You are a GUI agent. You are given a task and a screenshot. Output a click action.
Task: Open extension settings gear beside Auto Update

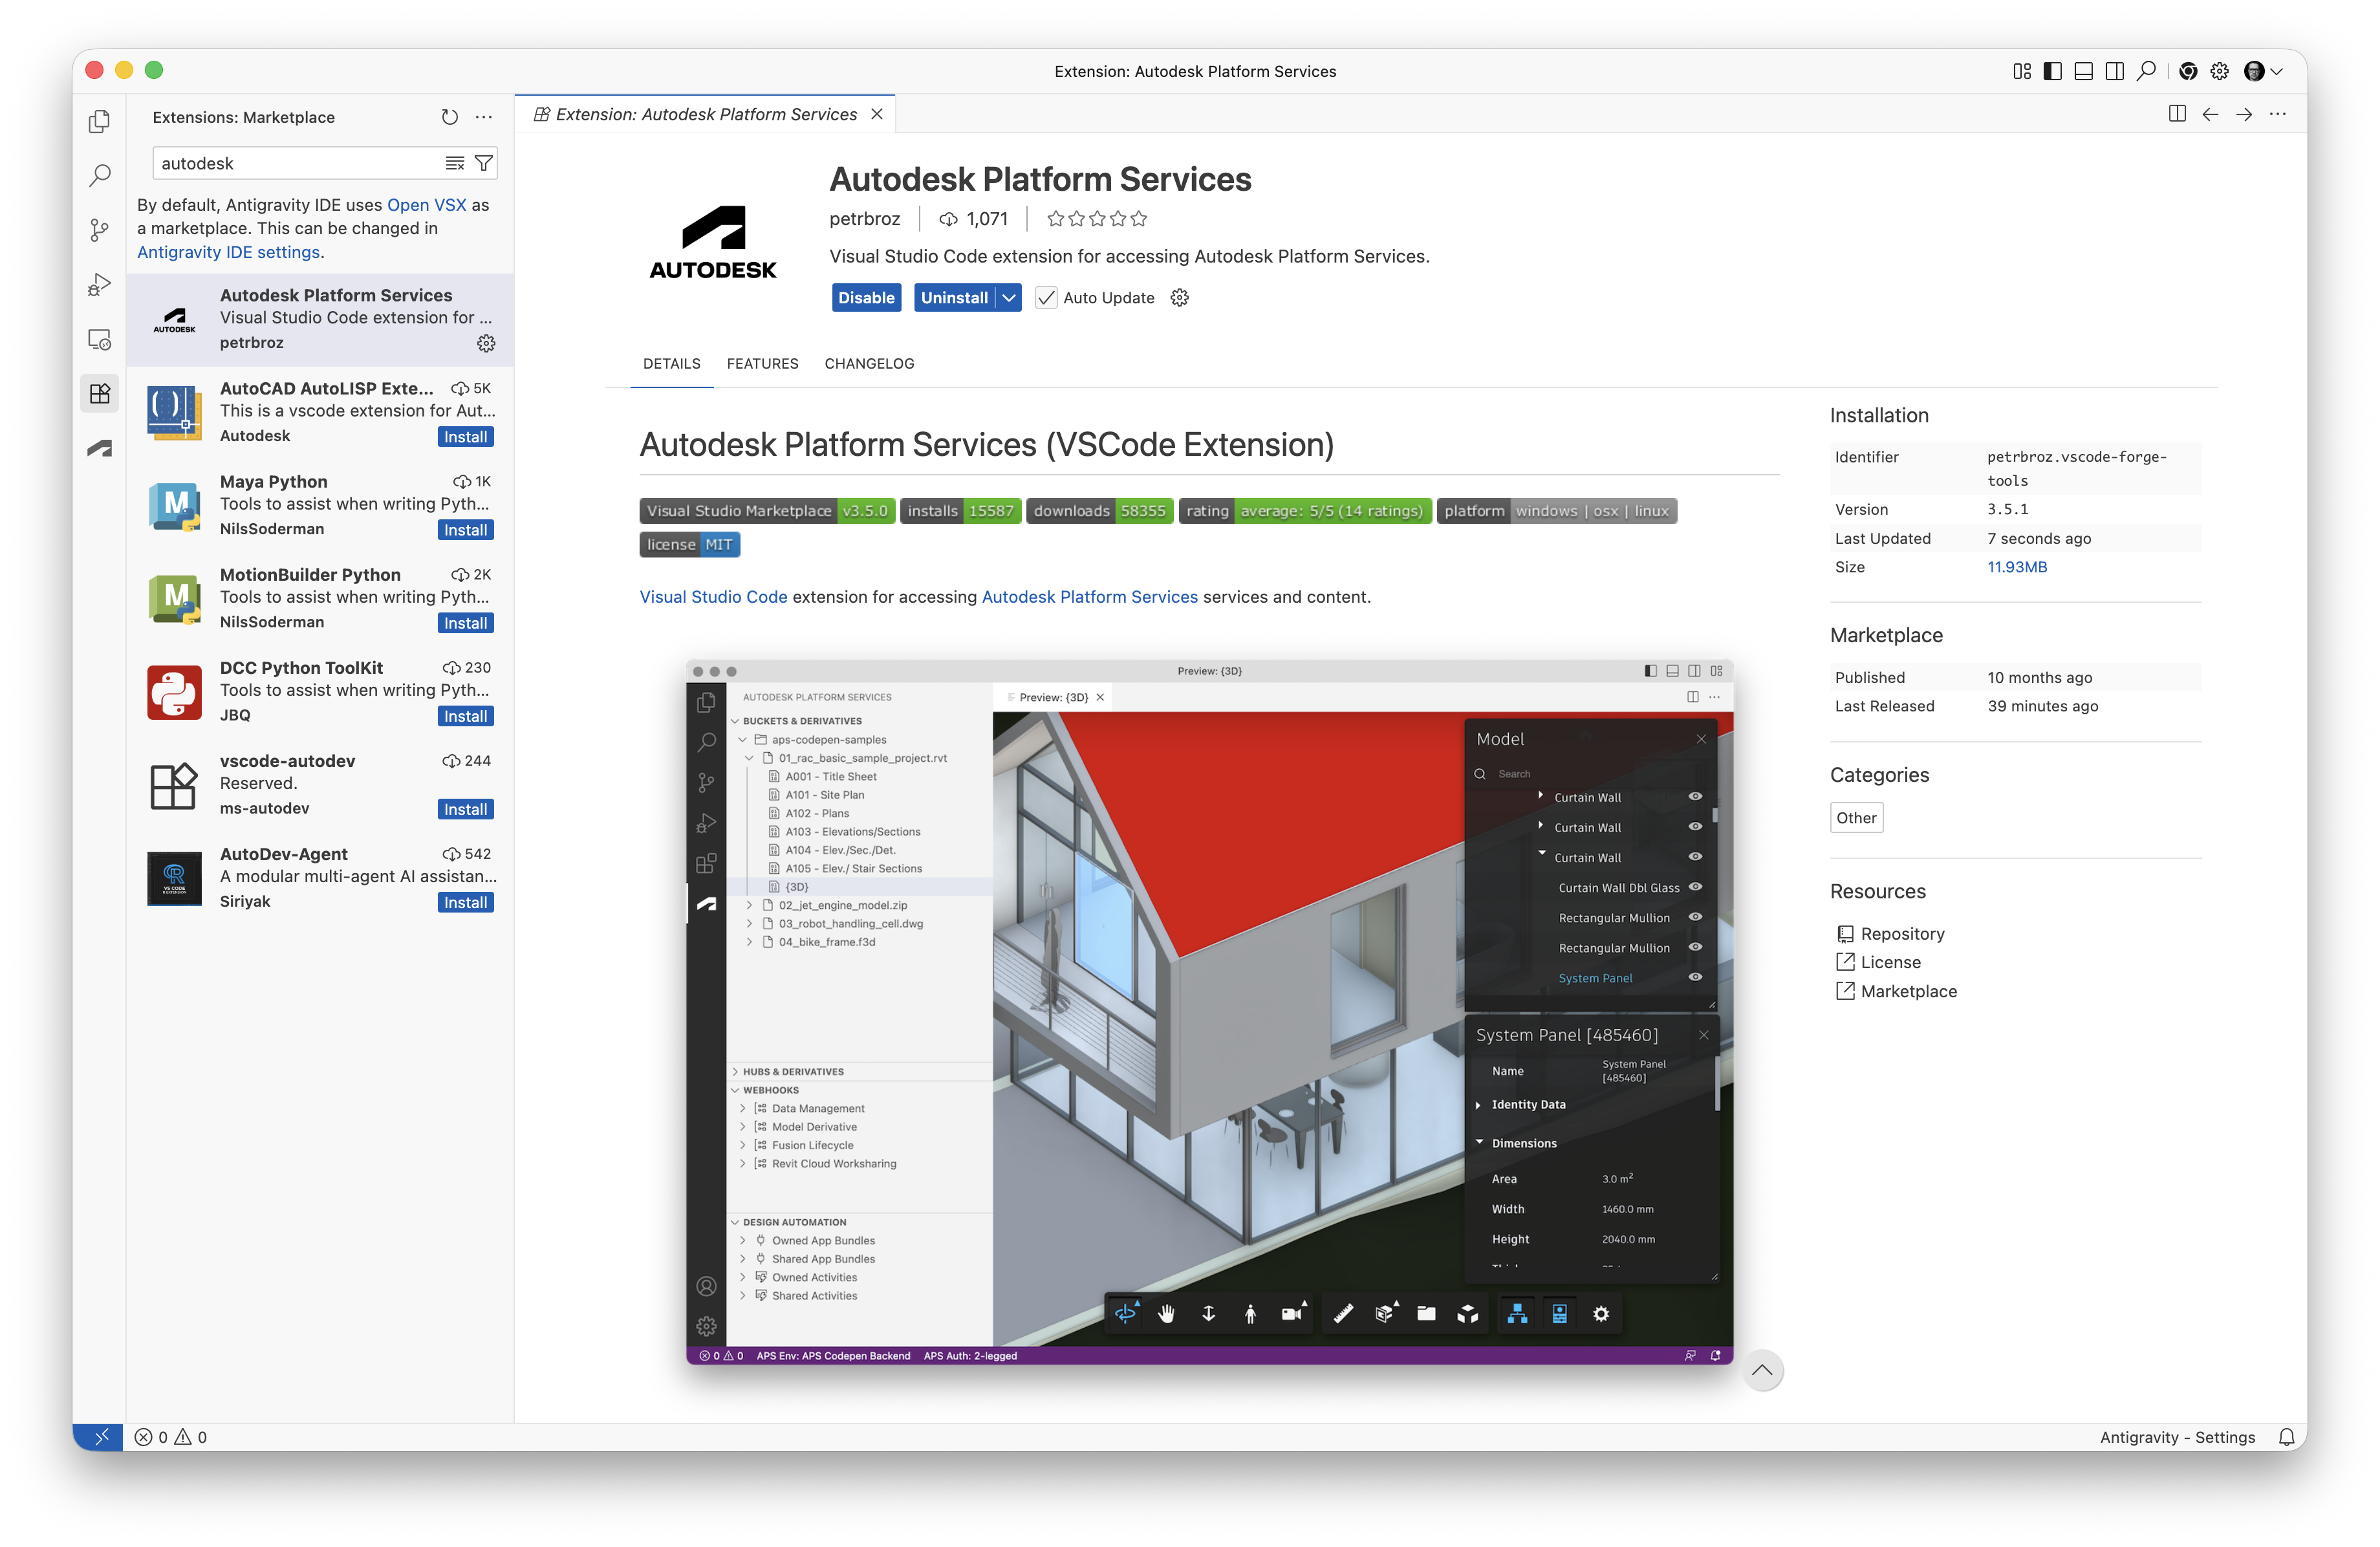point(1180,298)
